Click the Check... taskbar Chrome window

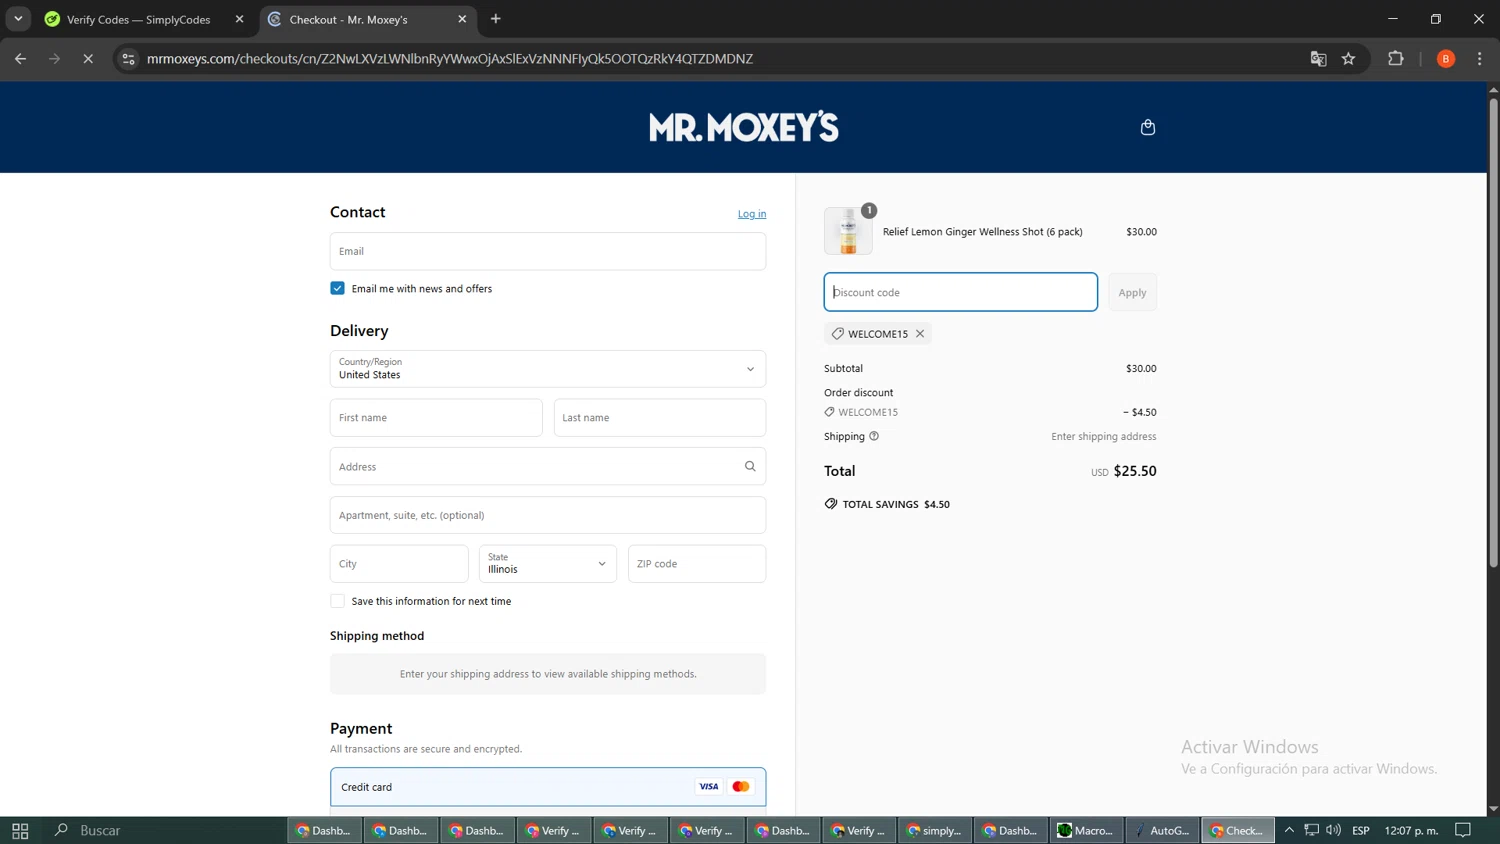[1238, 830]
